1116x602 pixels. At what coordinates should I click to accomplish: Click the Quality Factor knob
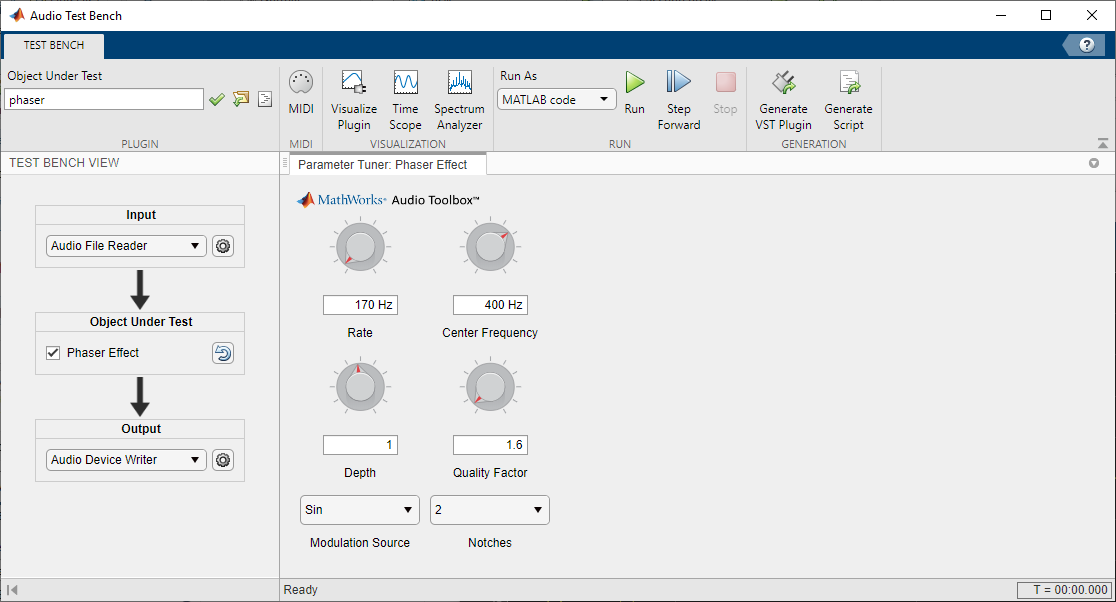[490, 387]
